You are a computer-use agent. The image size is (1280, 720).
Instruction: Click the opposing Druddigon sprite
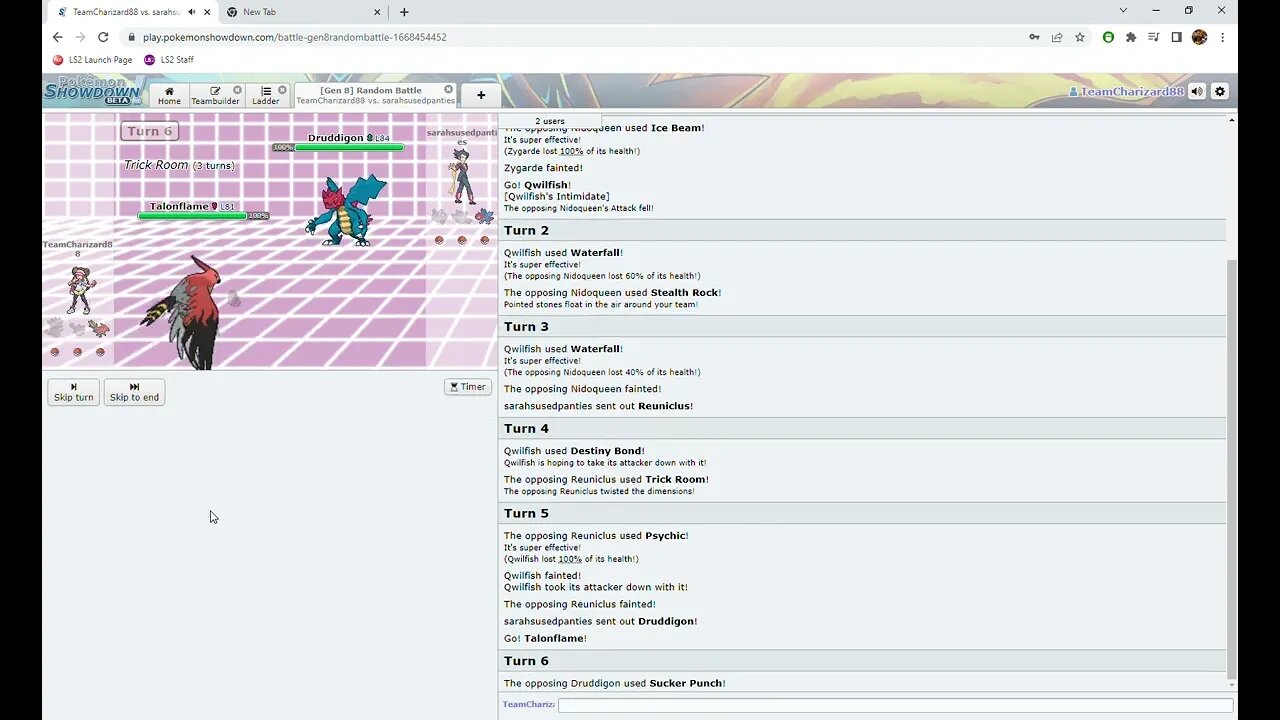pyautogui.click(x=346, y=210)
